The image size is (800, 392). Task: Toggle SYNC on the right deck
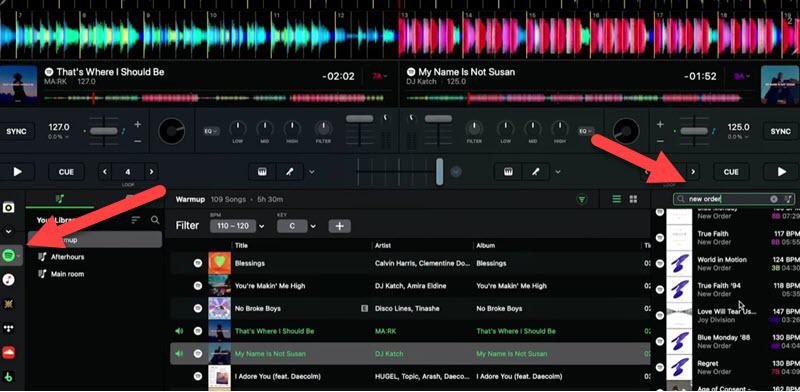pyautogui.click(x=781, y=131)
